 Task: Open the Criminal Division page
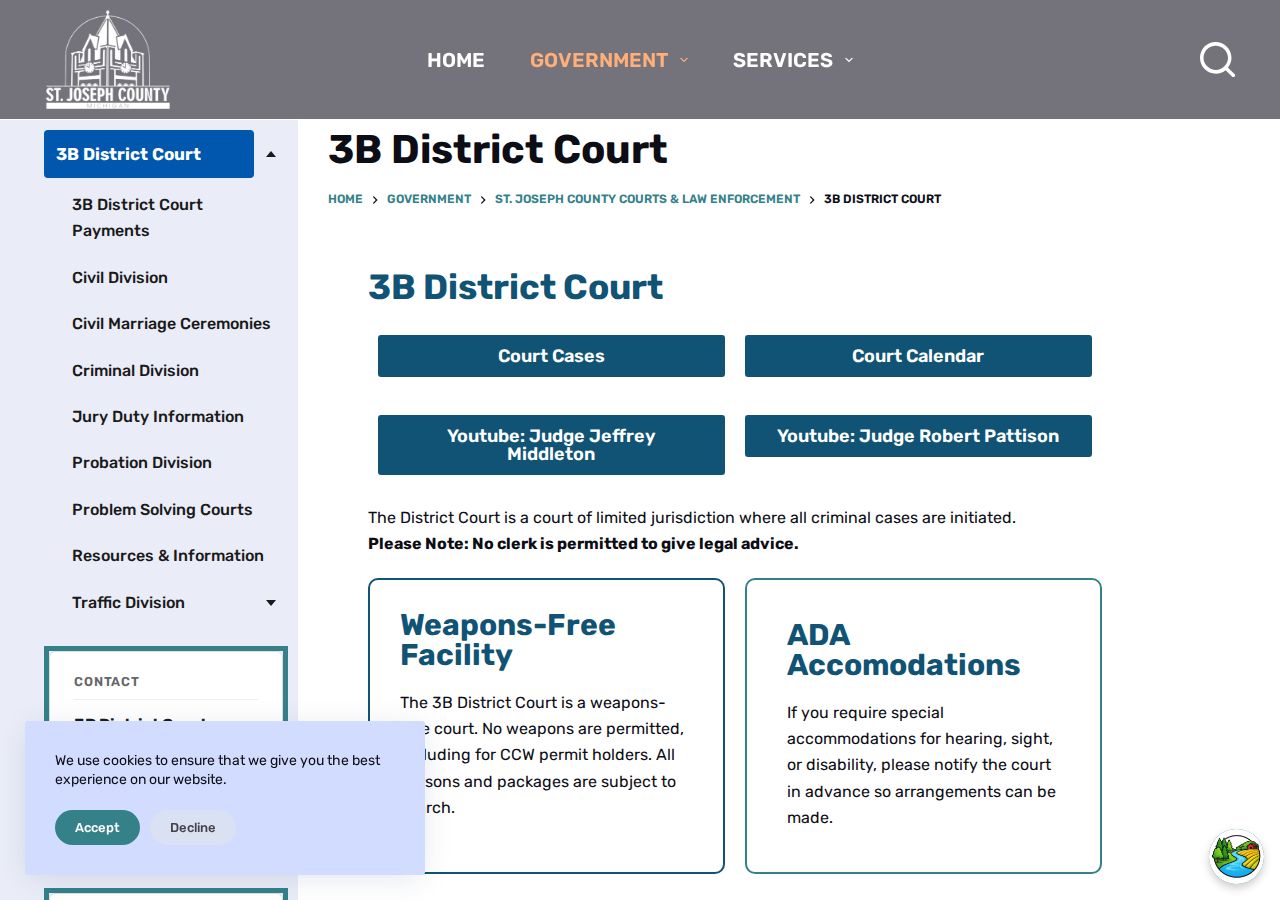pos(135,370)
